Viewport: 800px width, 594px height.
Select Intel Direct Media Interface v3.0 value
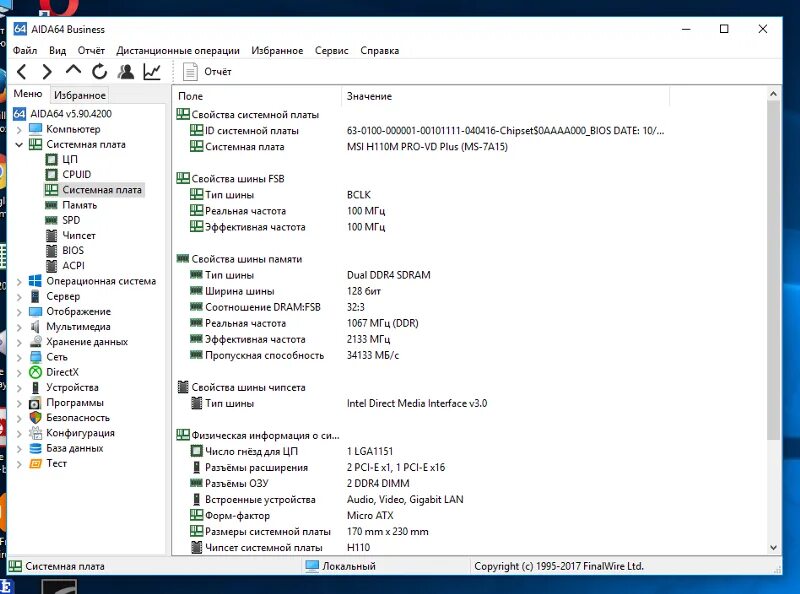tap(417, 403)
